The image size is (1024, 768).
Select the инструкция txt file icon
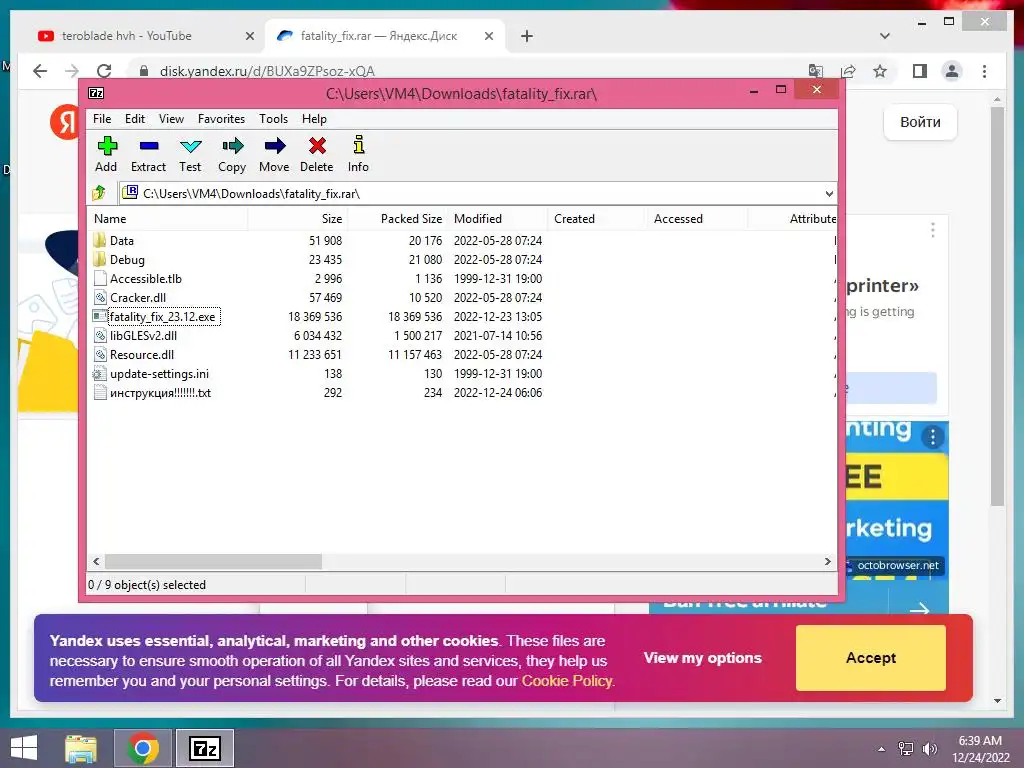(99, 392)
